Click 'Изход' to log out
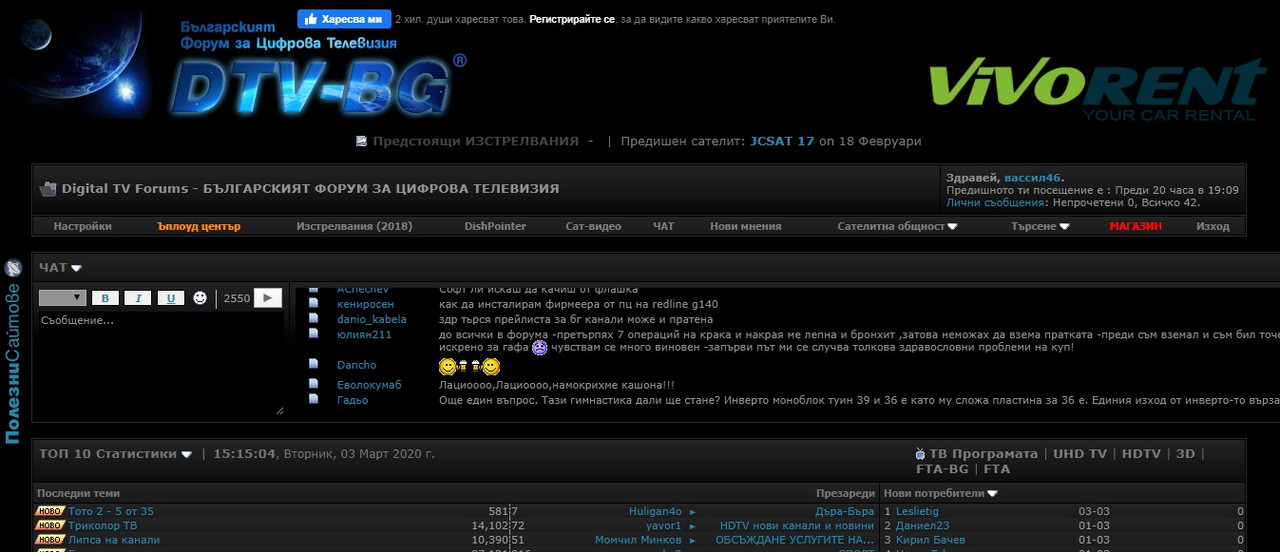This screenshot has width=1280, height=552. click(1213, 226)
